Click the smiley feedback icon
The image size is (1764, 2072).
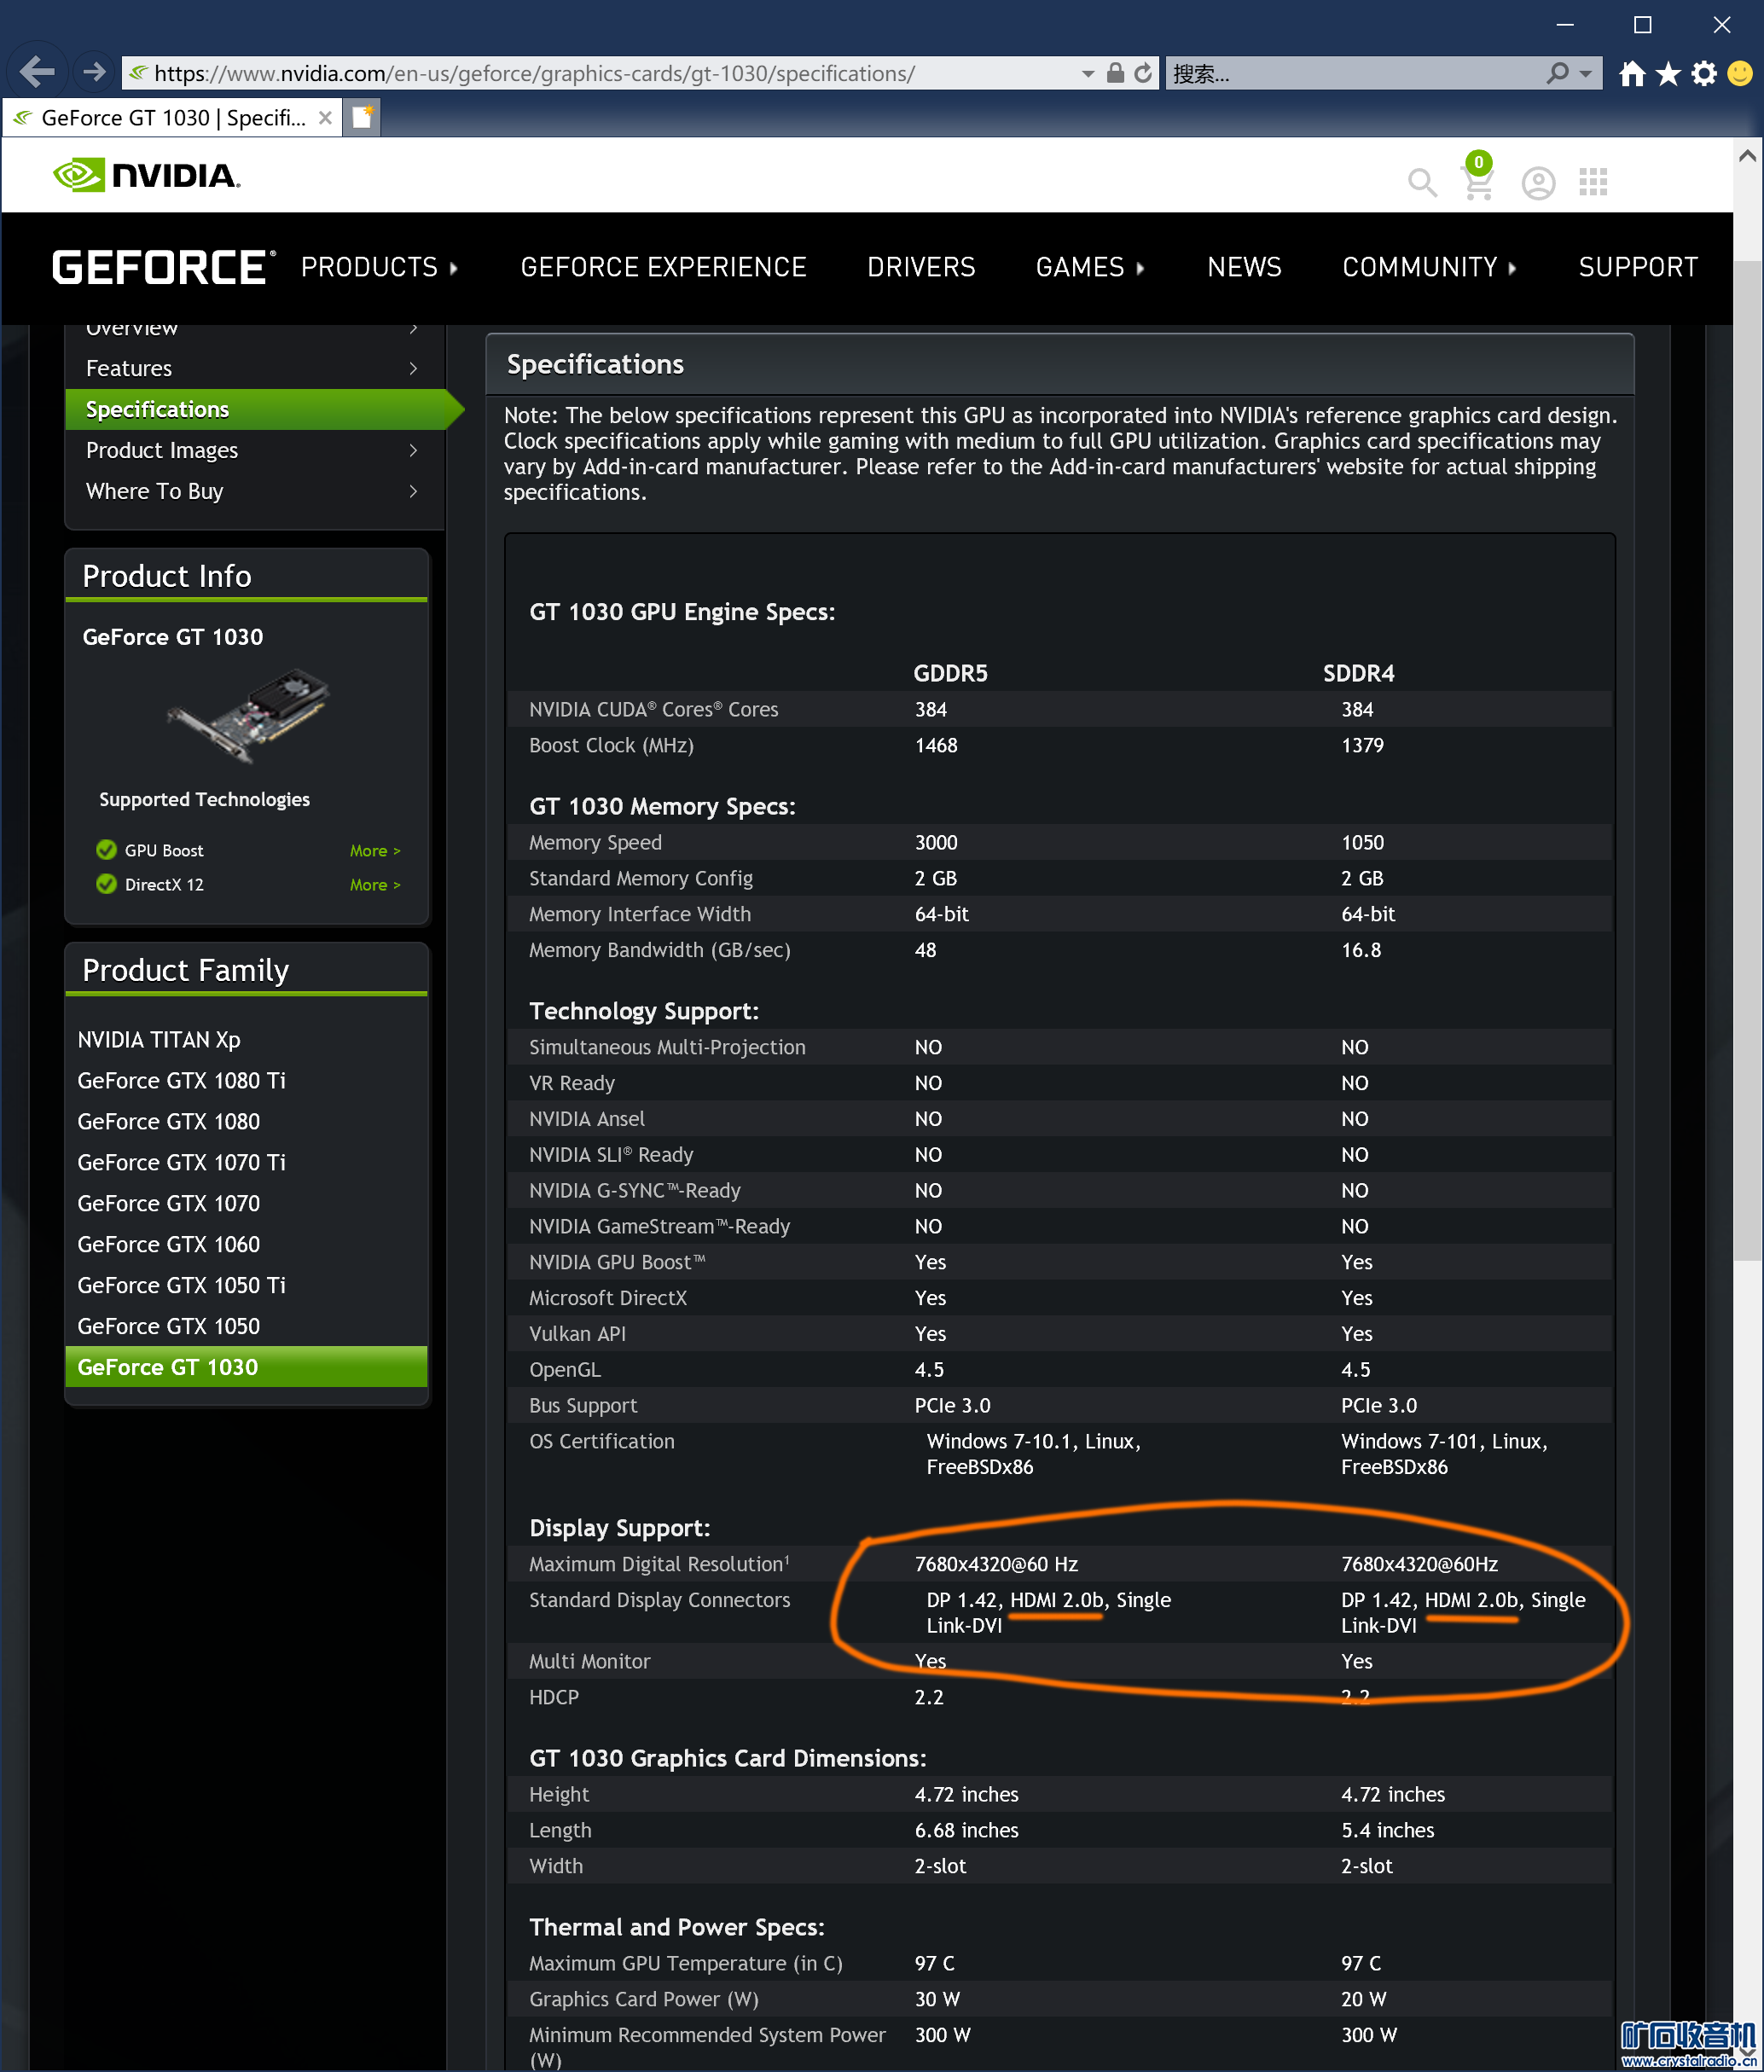coord(1740,73)
